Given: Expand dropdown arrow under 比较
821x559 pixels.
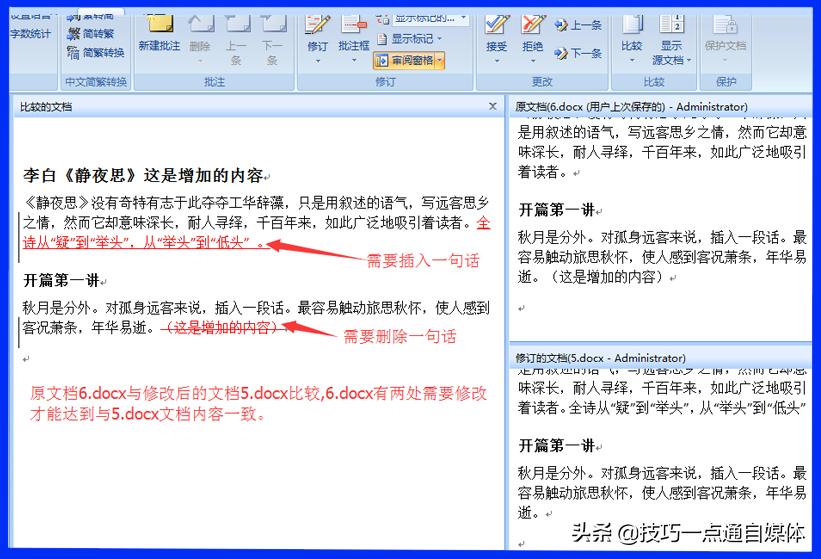Looking at the screenshot, I should pyautogui.click(x=632, y=61).
